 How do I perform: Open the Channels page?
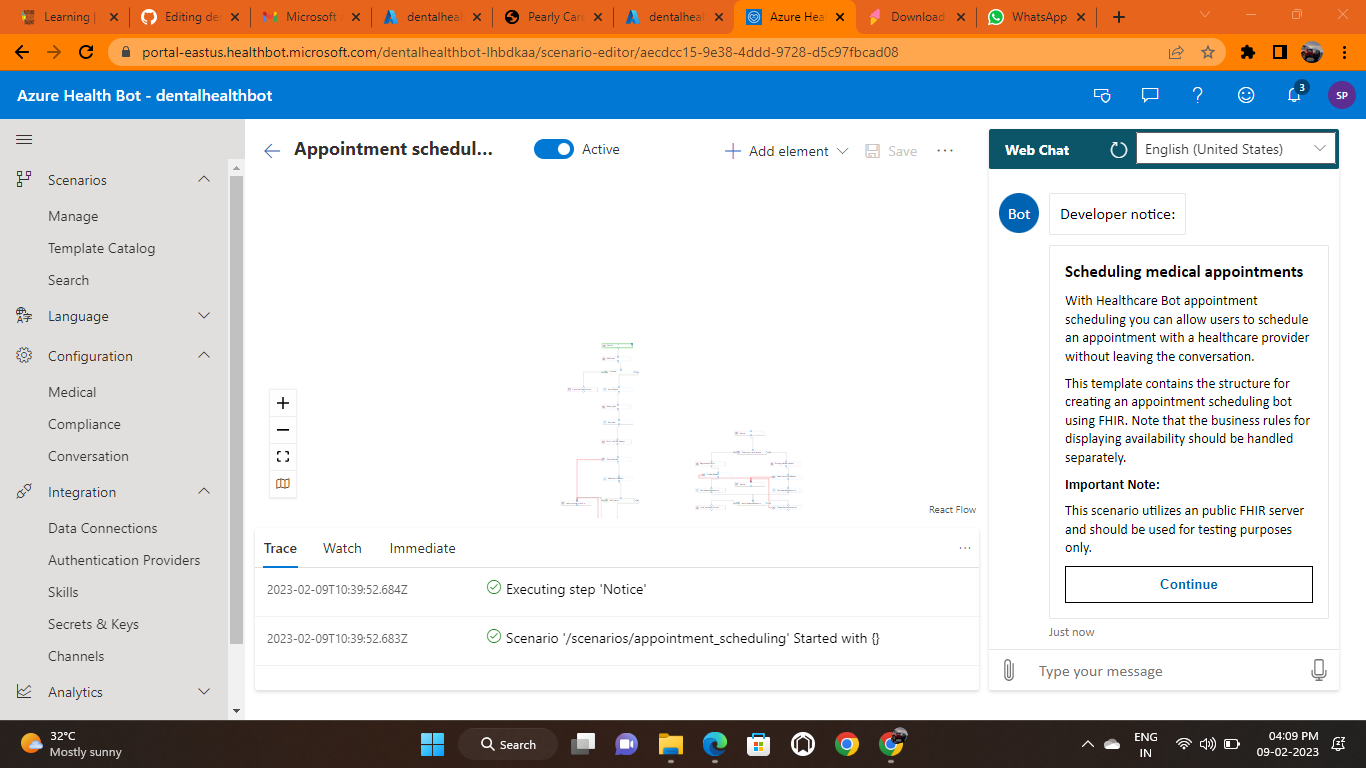tap(76, 656)
